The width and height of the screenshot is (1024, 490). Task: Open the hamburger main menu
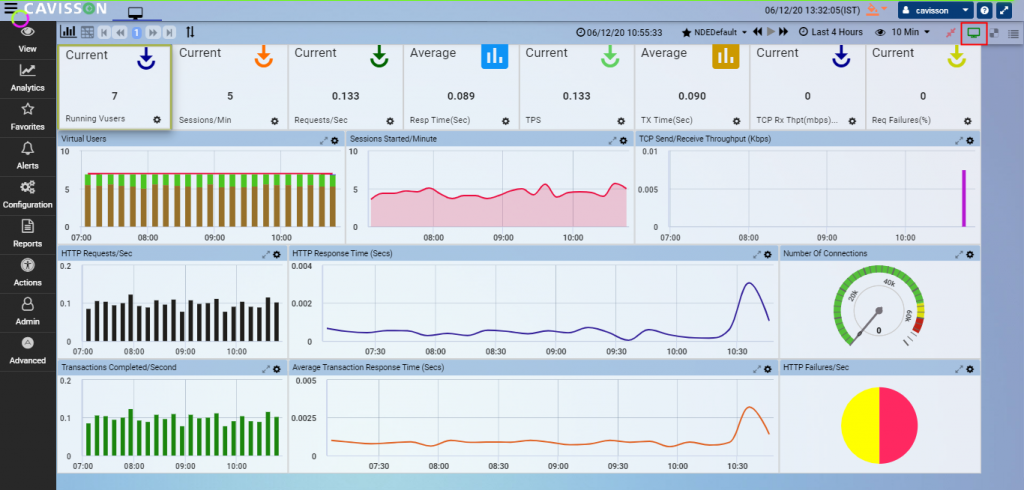tap(11, 8)
